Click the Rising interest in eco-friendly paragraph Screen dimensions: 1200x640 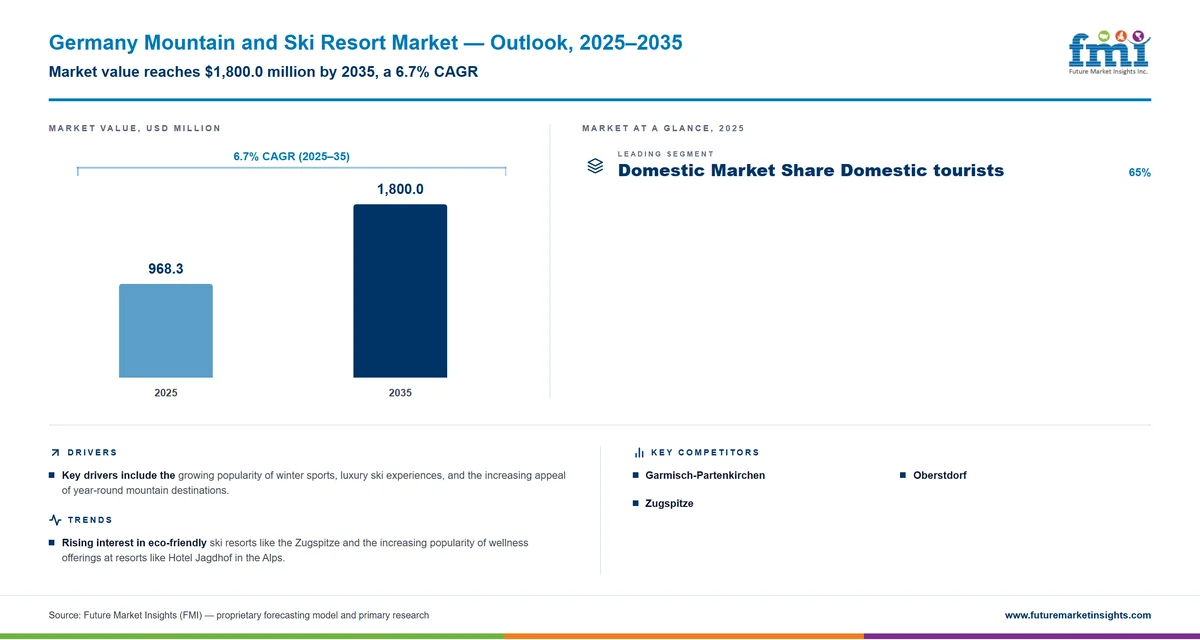click(295, 550)
